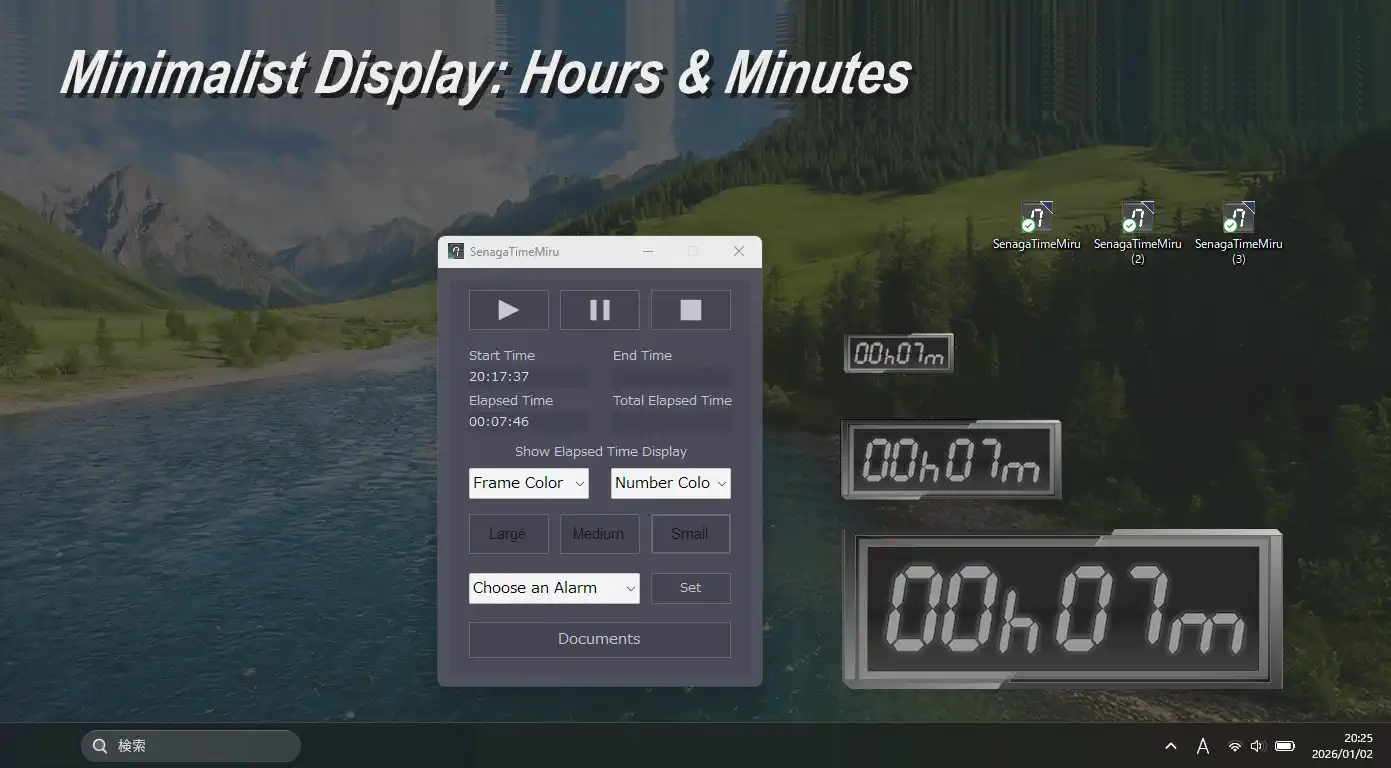This screenshot has width=1391, height=768.
Task: Open the Frame Color dropdown
Action: (x=528, y=483)
